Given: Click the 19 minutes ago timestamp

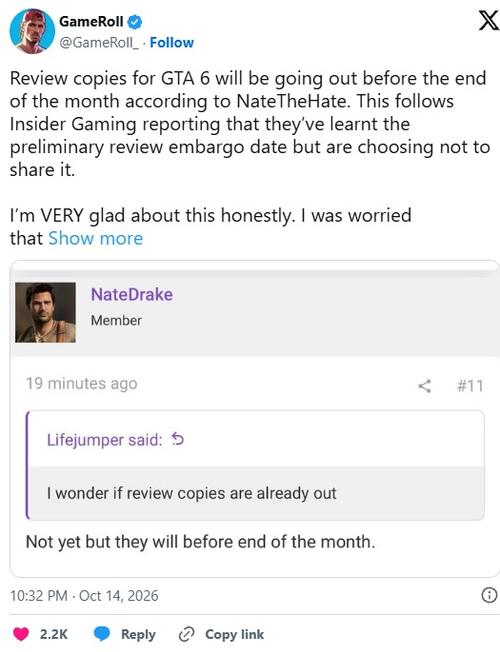Looking at the screenshot, I should click(82, 383).
